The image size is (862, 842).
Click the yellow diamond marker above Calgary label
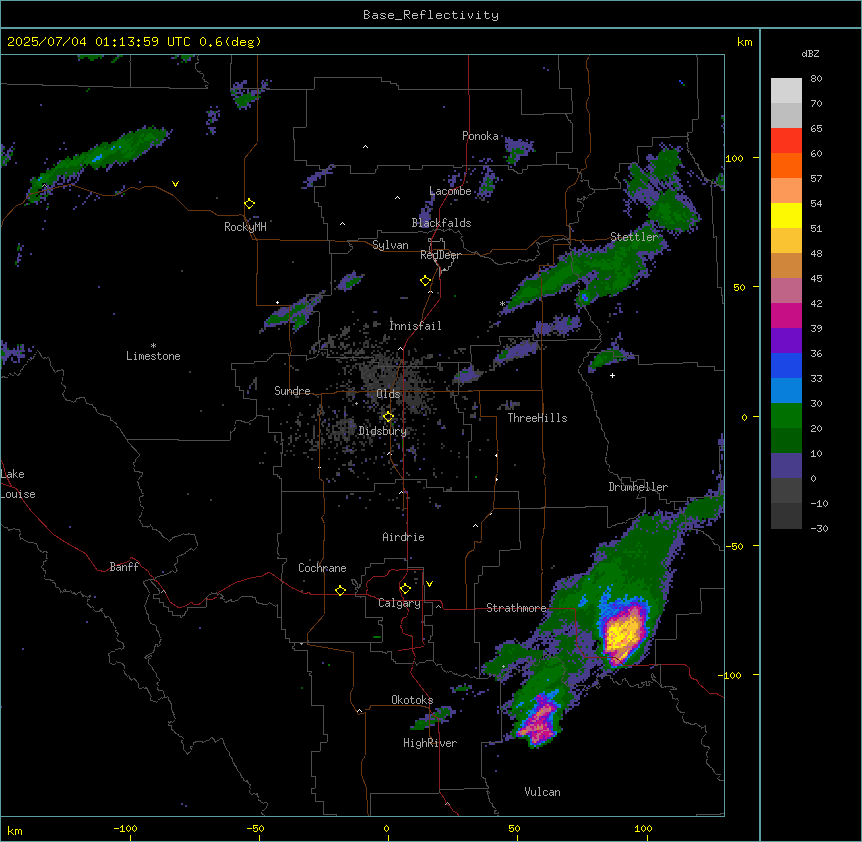(405, 589)
